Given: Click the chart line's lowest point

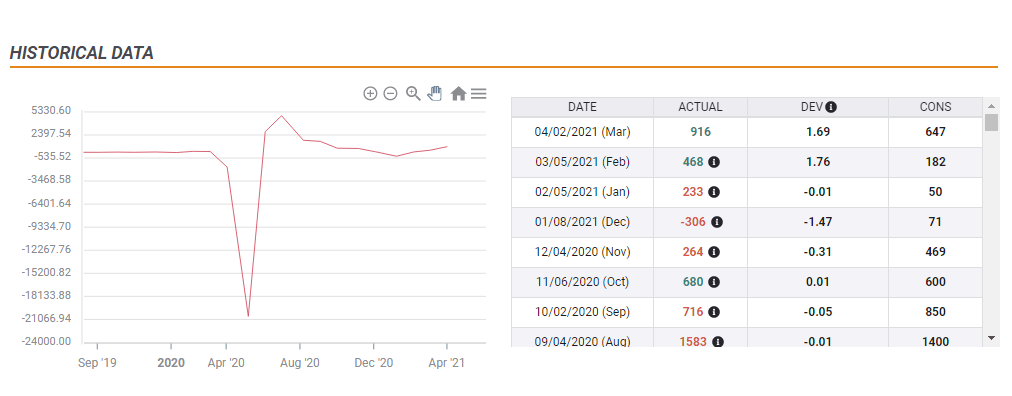Looking at the screenshot, I should coord(248,316).
